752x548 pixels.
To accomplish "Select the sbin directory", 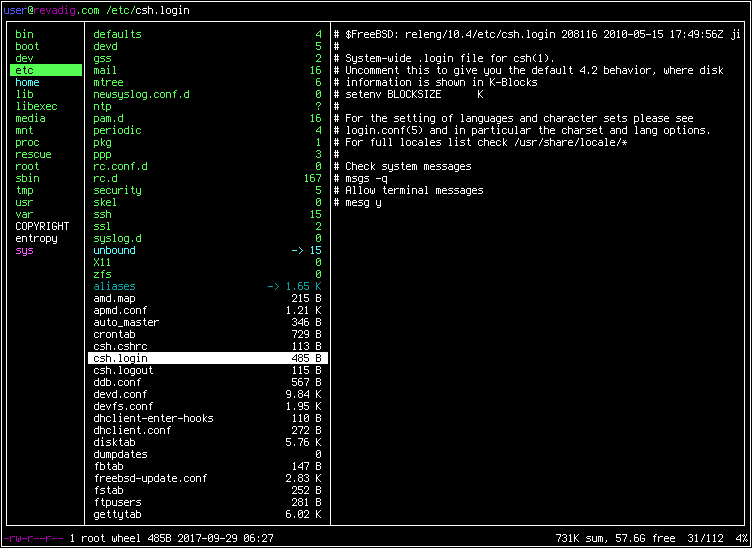I will pos(27,178).
